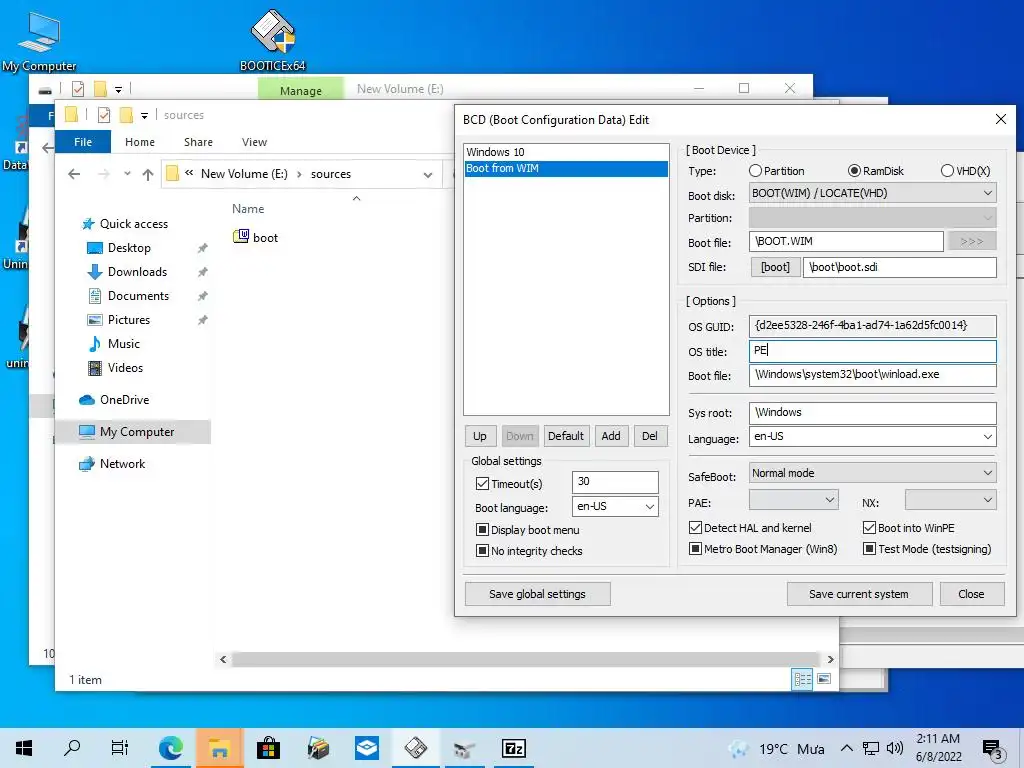The image size is (1024, 768).
Task: Expand the Explorer address bar history dropdown
Action: pos(428,174)
